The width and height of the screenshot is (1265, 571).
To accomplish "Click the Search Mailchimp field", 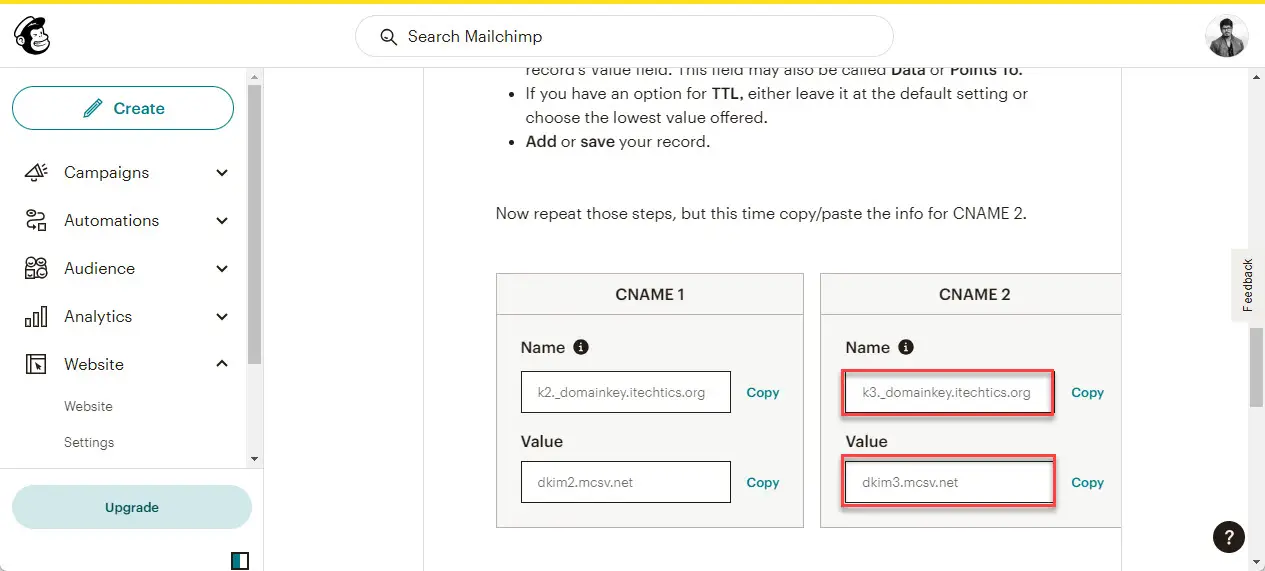I will tap(624, 37).
